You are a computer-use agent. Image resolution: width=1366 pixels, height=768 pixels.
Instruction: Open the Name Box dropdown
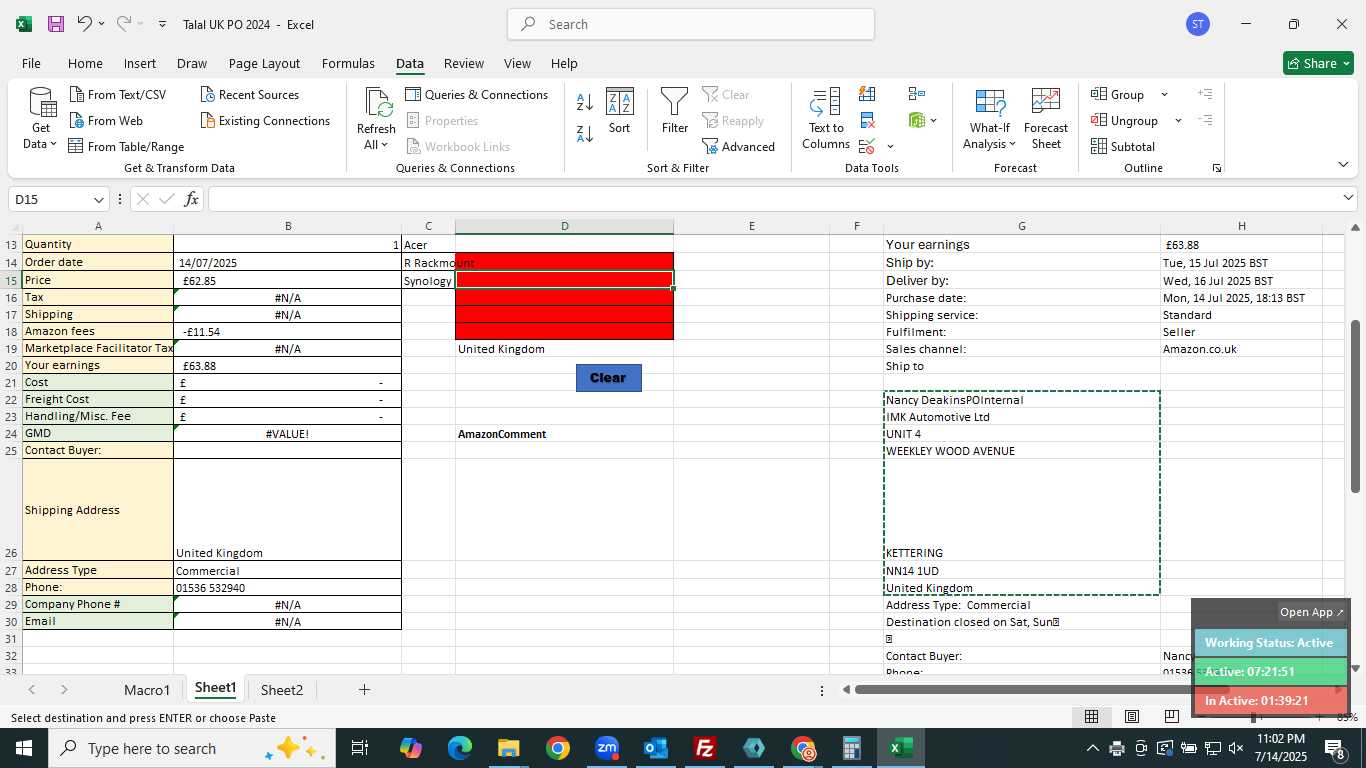[98, 199]
